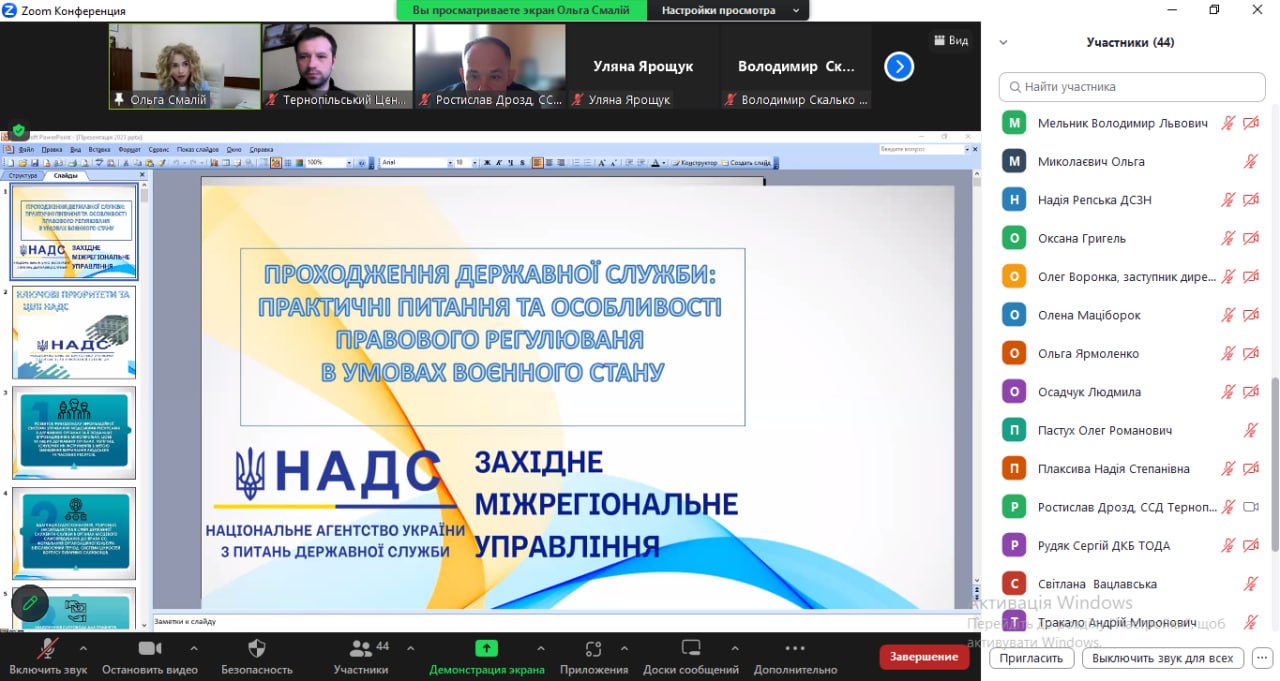Image resolution: width=1280 pixels, height=681 pixels.
Task: Click the Найти участника search field
Action: pos(1132,87)
